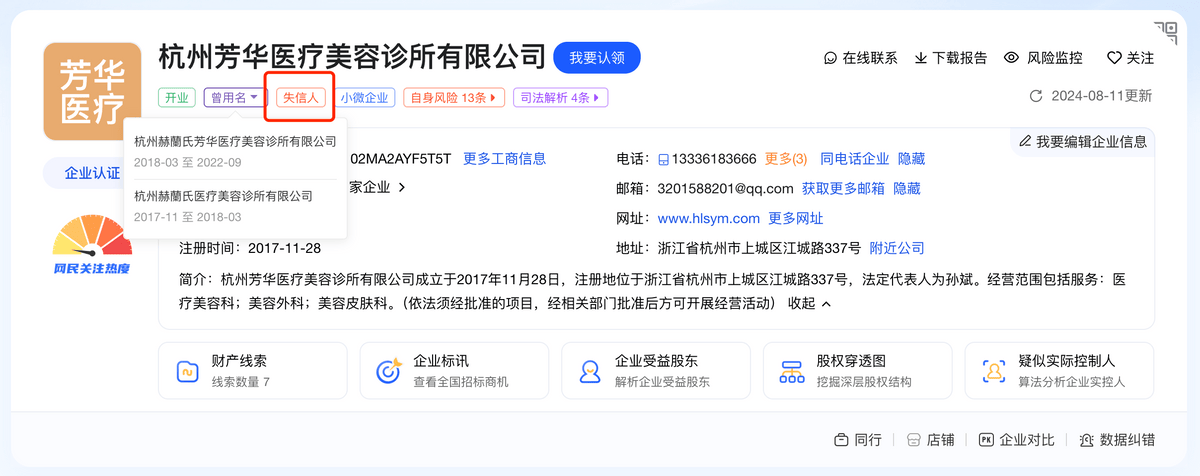Image resolution: width=1200 pixels, height=476 pixels.
Task: Click the headset icon beside 数据纠错
Action: (1087, 440)
